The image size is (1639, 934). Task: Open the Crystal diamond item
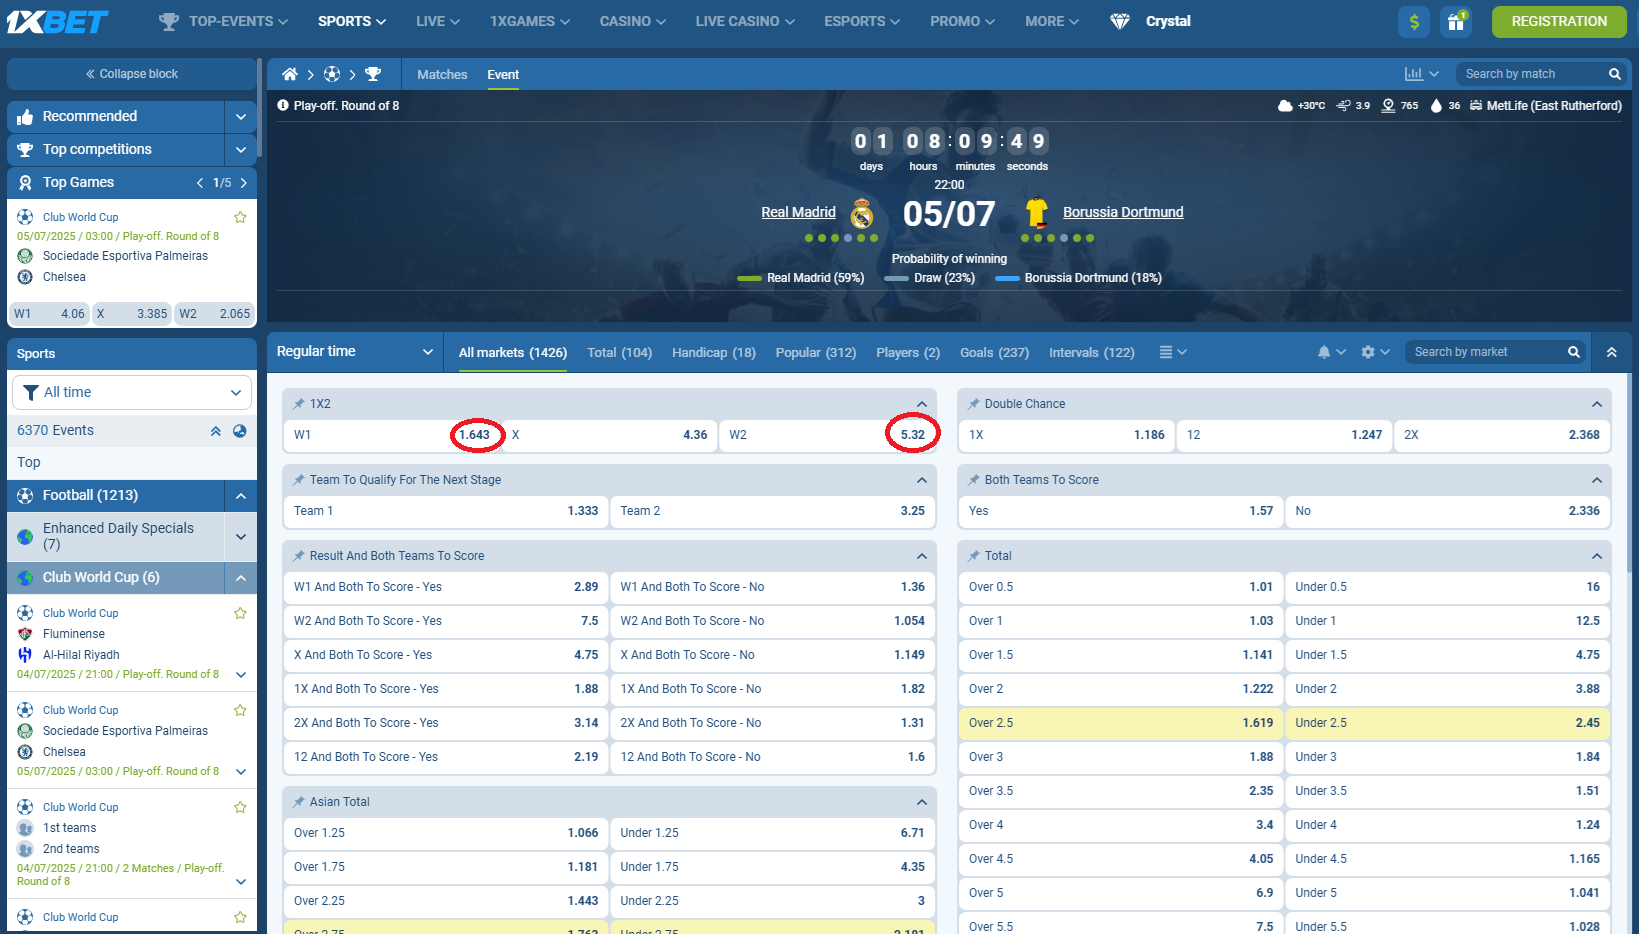[x=1150, y=21]
